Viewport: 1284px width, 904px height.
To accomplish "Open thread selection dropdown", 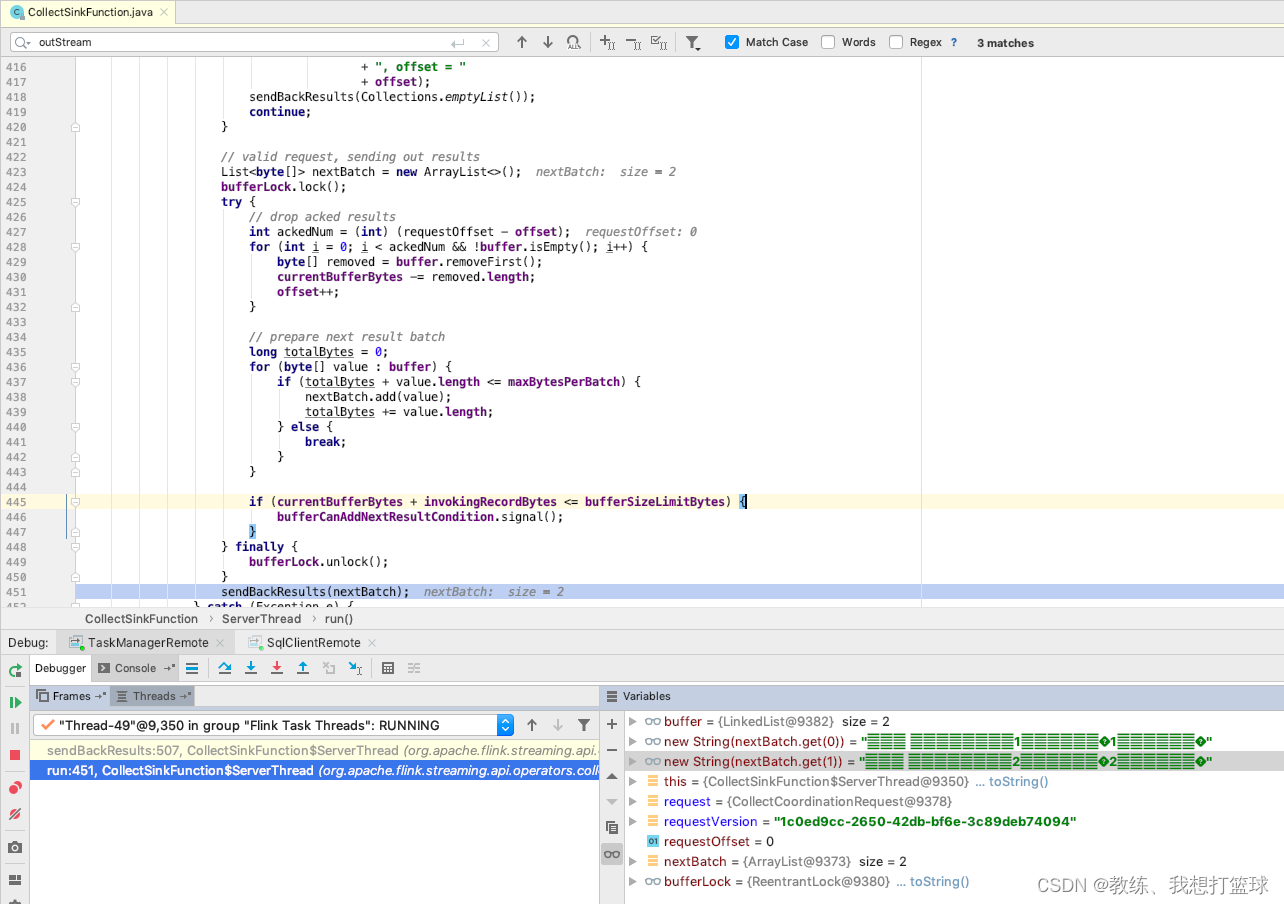I will pyautogui.click(x=505, y=725).
